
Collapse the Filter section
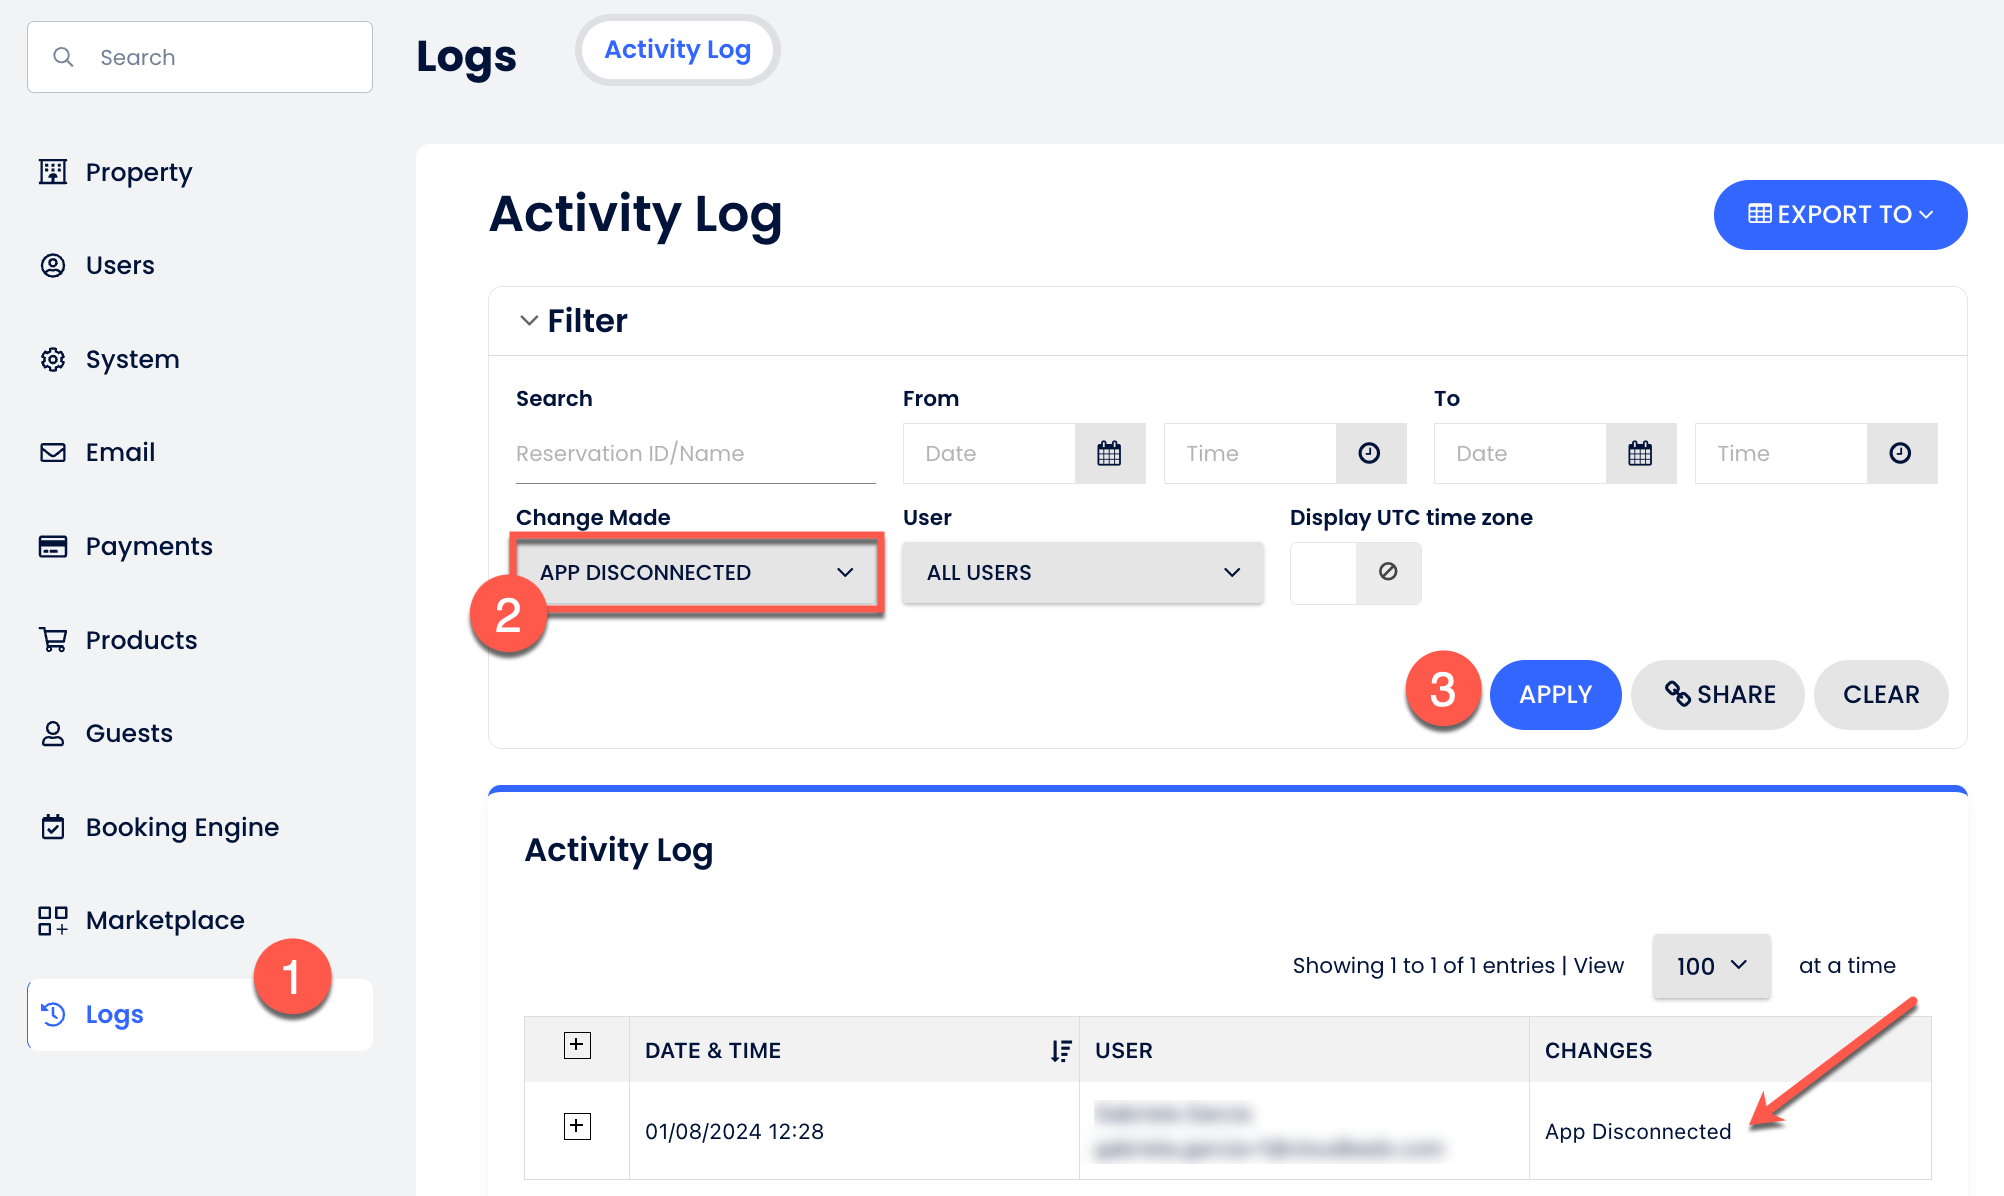[x=529, y=321]
